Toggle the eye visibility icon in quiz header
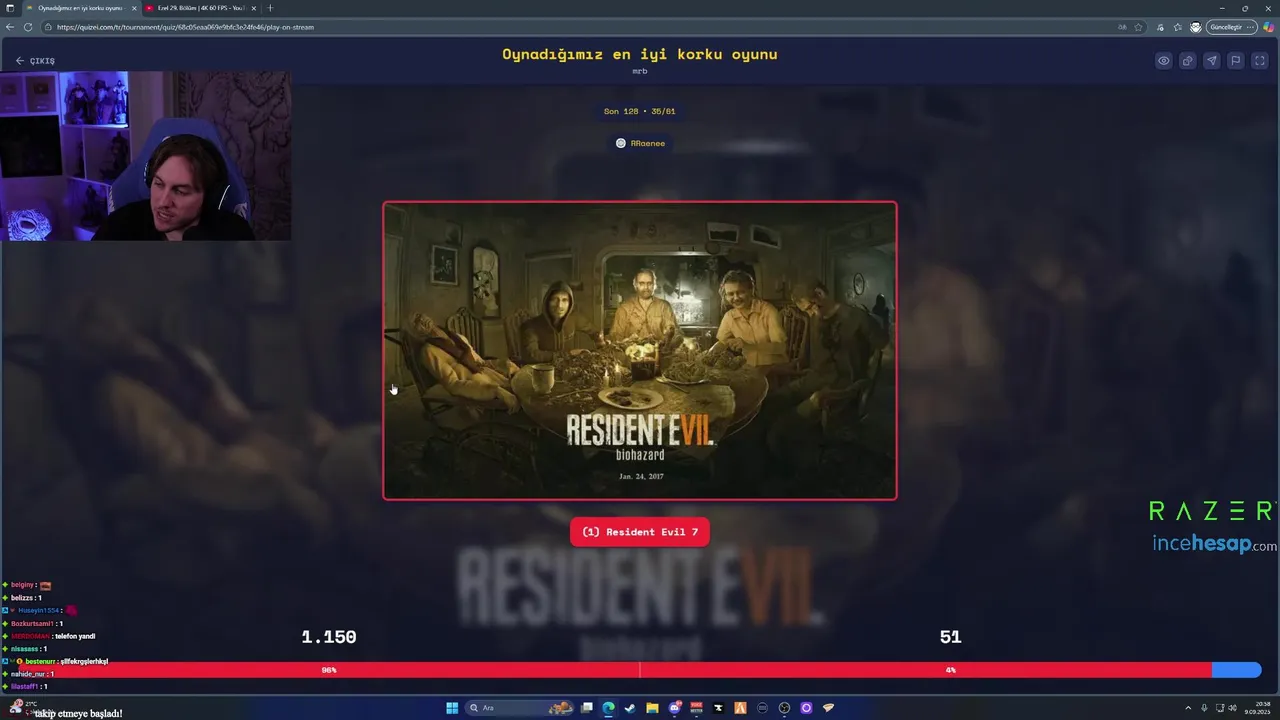 click(1164, 61)
